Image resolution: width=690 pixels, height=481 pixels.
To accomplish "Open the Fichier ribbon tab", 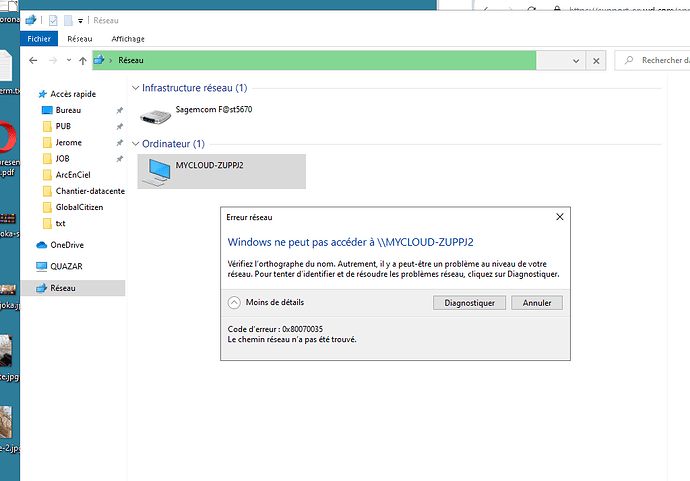I will pyautogui.click(x=39, y=39).
